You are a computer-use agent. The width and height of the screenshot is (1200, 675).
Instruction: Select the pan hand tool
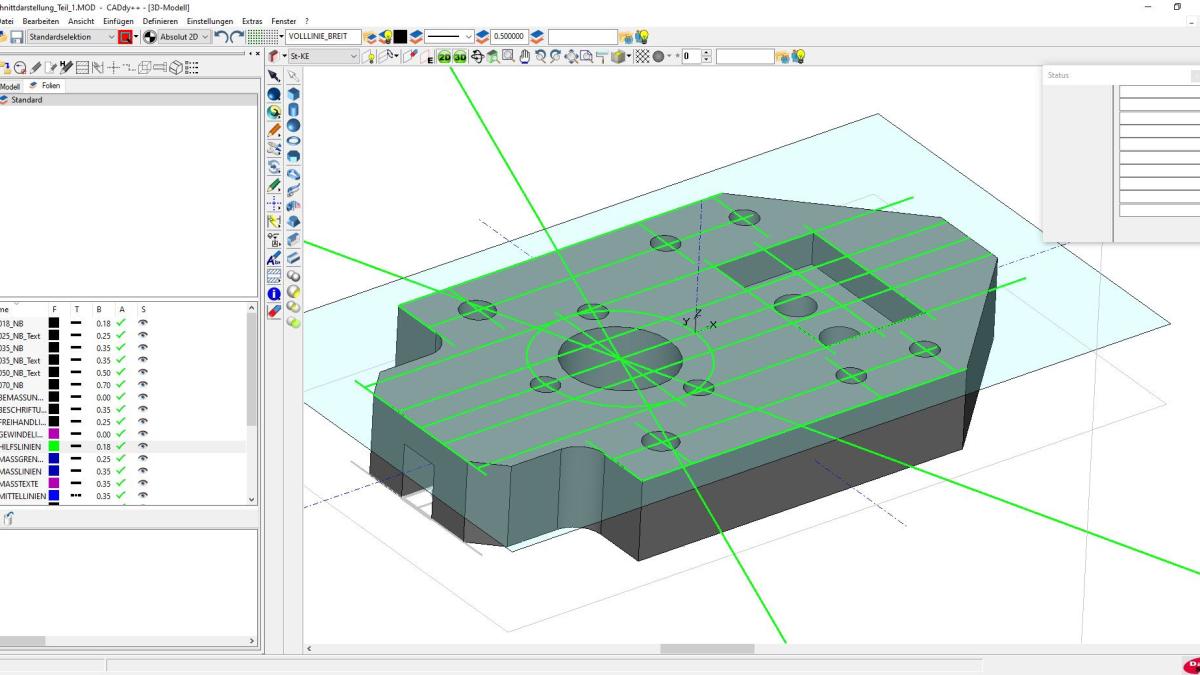[524, 57]
